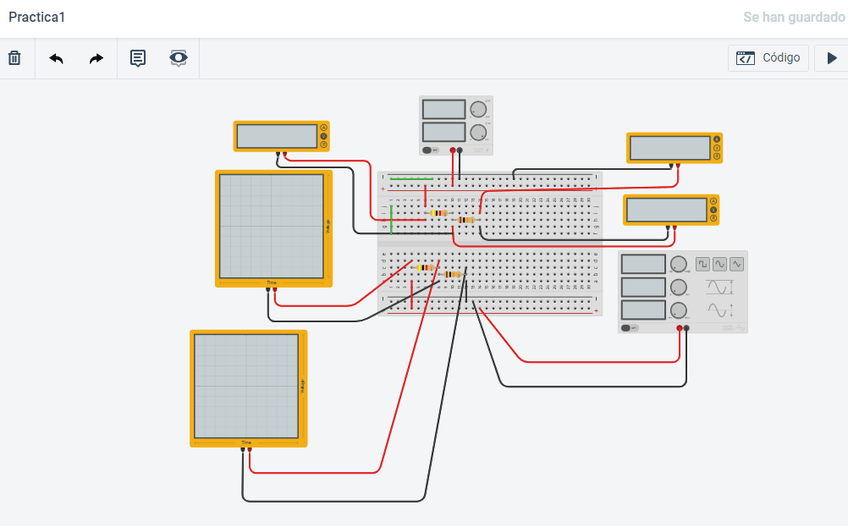Start simulation with the play button
The height and width of the screenshot is (526, 848).
pos(831,58)
